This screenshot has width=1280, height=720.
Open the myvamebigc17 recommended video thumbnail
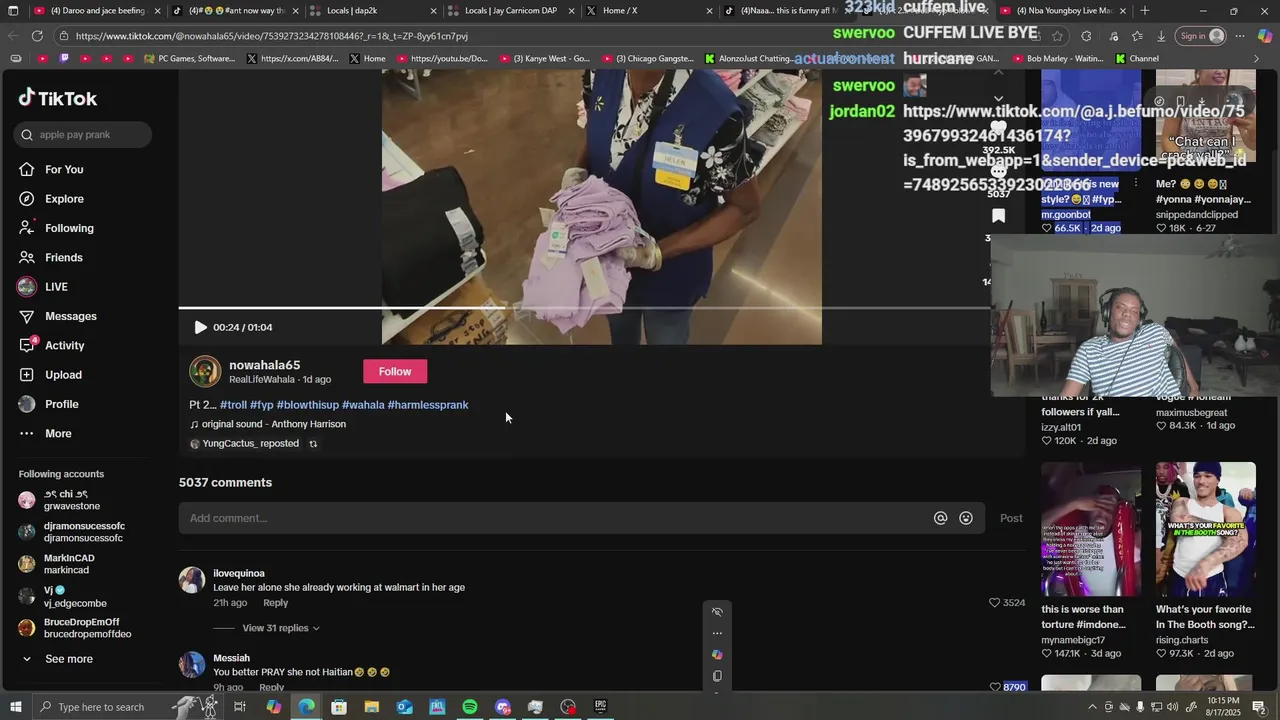click(1091, 529)
